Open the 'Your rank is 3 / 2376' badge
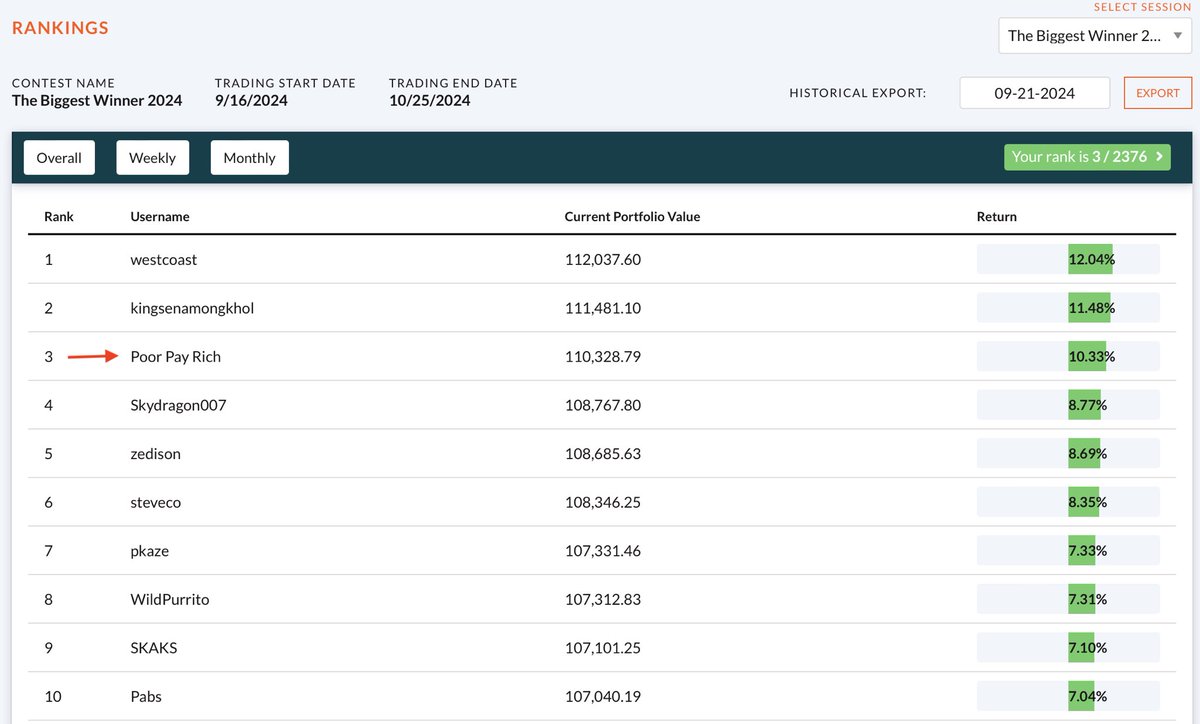This screenshot has width=1200, height=724. [1087, 157]
